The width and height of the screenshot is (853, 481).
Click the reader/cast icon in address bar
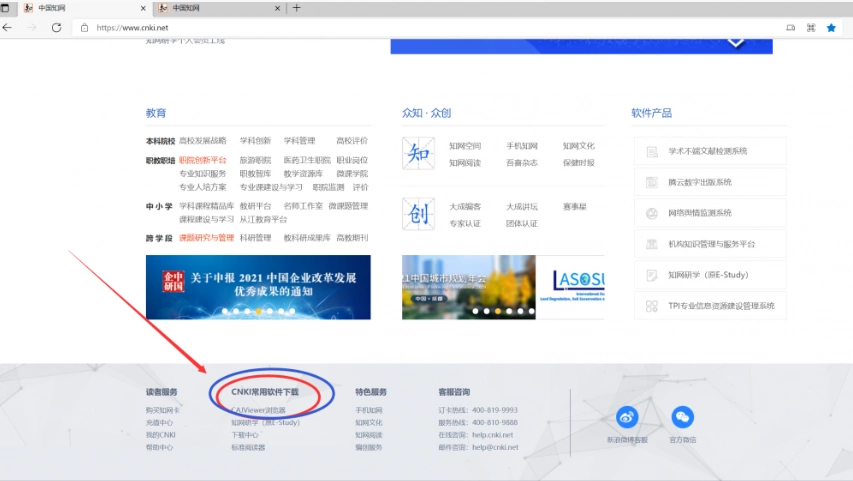pyautogui.click(x=790, y=28)
